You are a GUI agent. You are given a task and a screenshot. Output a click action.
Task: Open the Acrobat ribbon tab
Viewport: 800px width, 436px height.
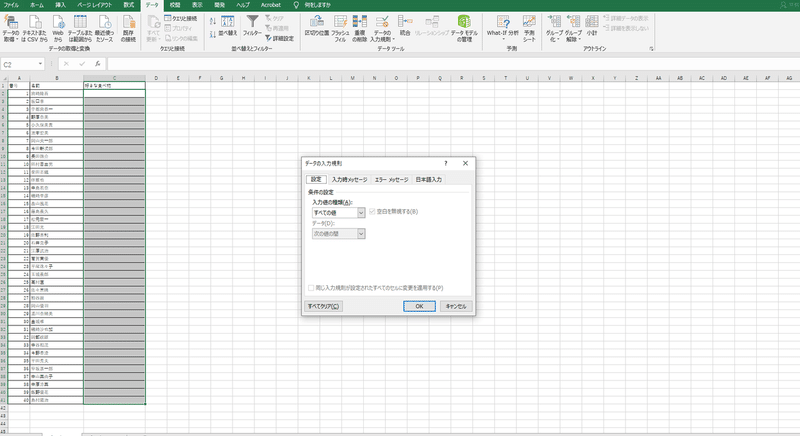pos(271,5)
